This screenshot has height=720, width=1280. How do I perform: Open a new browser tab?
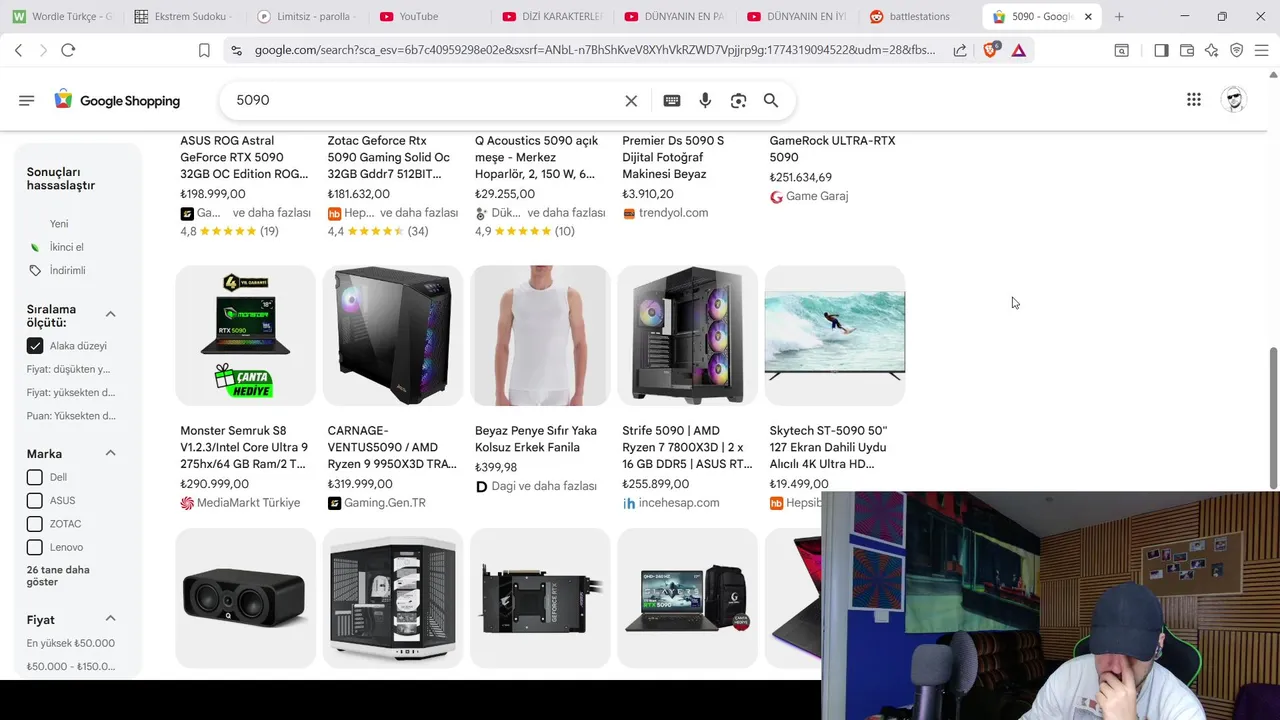click(x=1119, y=16)
